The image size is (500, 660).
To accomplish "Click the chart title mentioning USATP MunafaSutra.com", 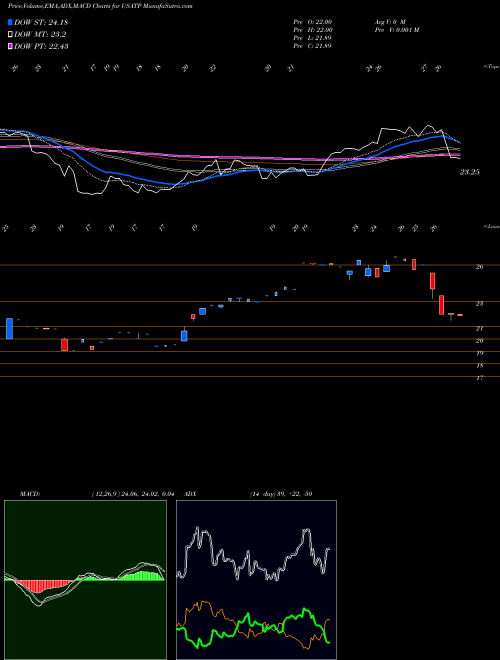I will (100, 7).
